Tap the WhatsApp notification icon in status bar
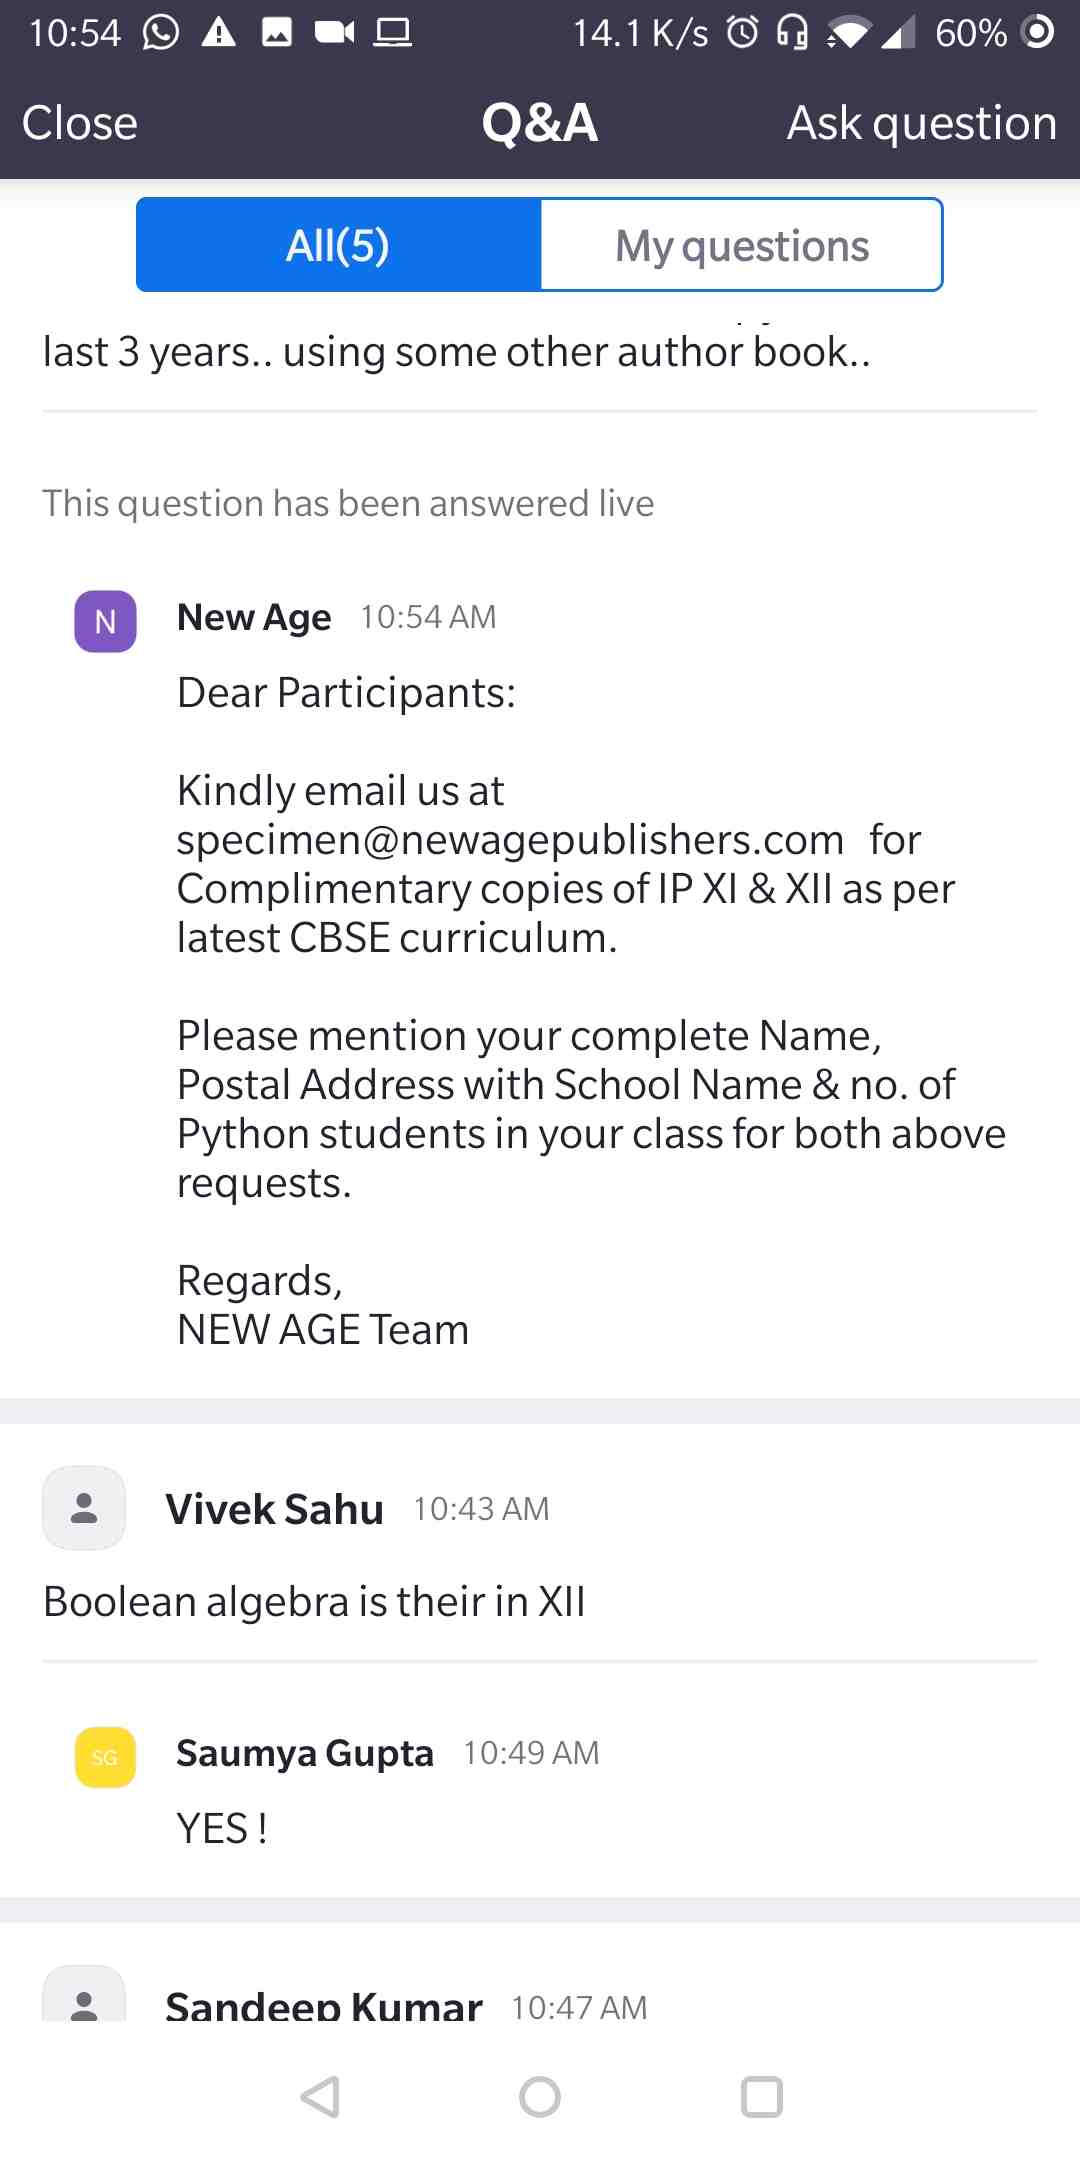 tap(161, 33)
